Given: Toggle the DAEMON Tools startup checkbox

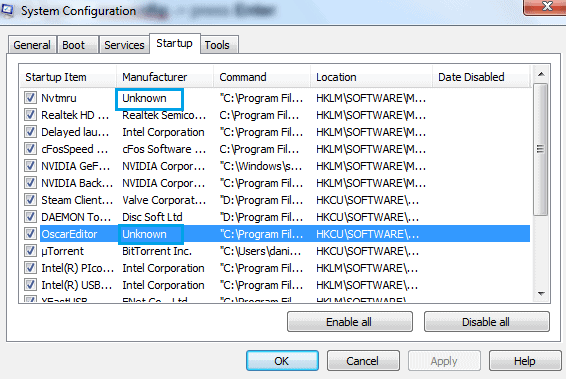Looking at the screenshot, I should (30, 217).
